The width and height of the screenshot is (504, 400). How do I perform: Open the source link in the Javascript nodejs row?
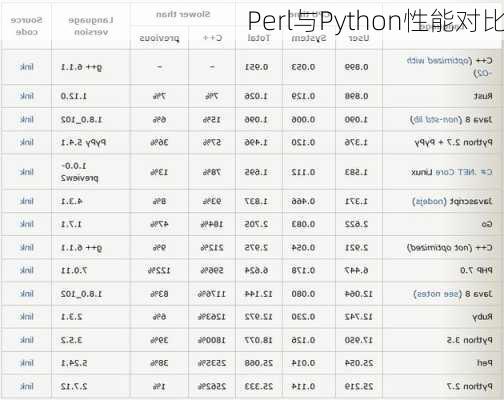tap(27, 201)
